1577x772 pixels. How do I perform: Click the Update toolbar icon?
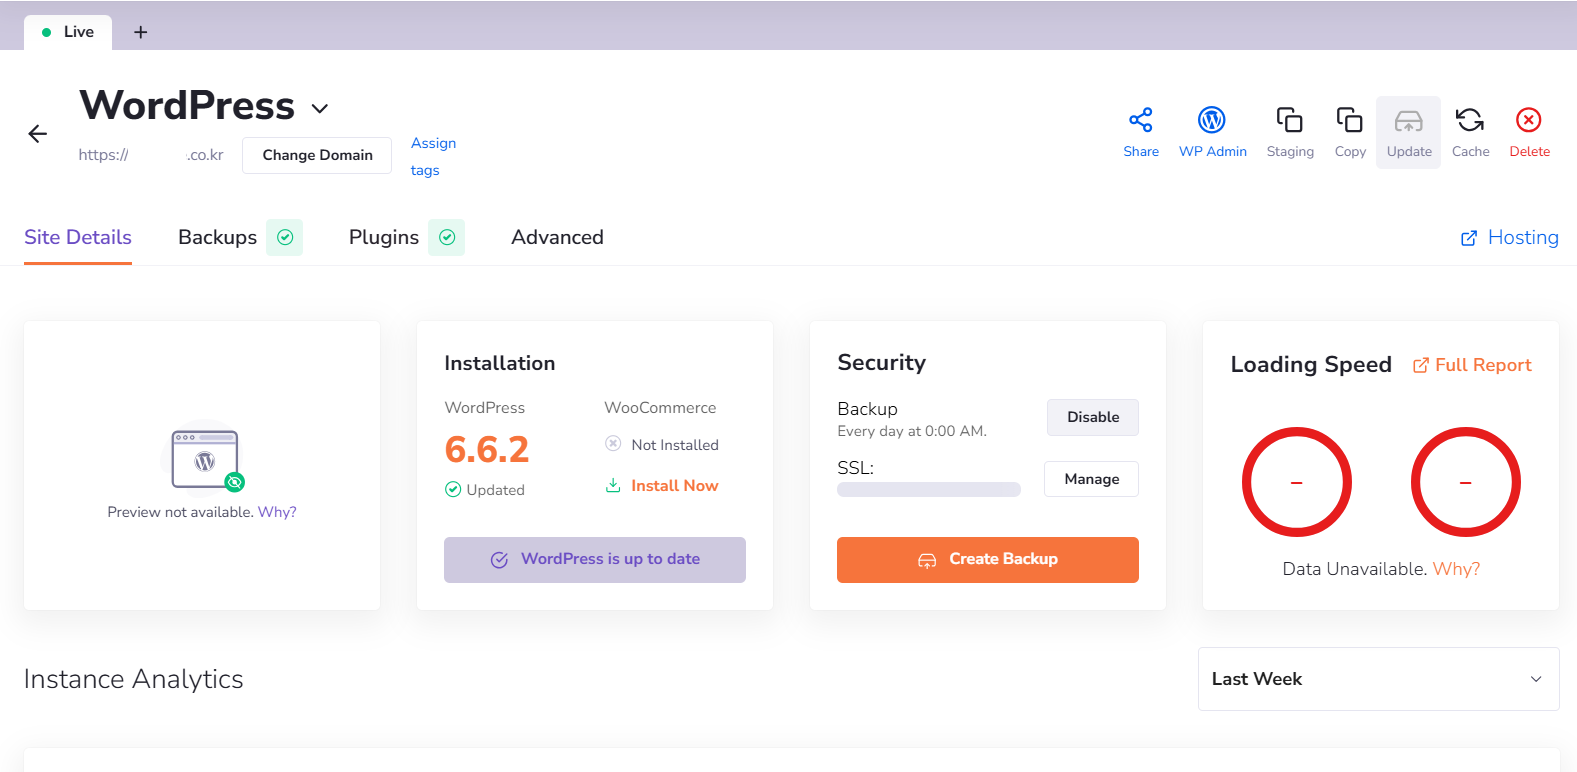point(1409,133)
